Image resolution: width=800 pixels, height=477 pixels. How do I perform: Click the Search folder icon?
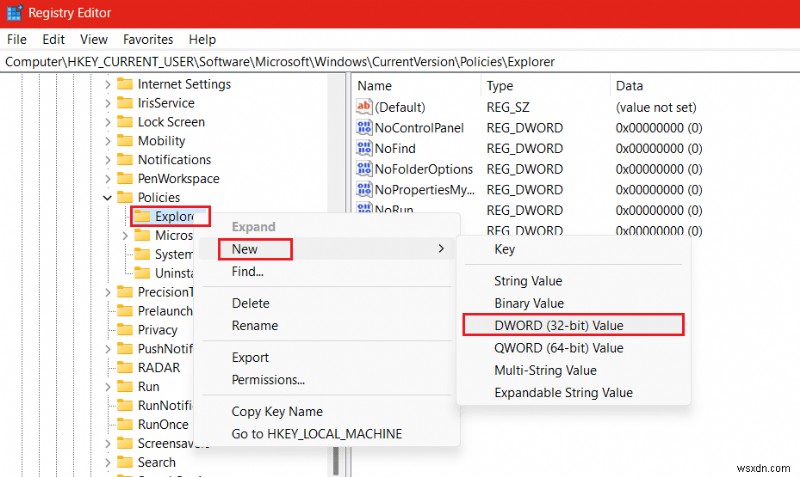pos(125,462)
